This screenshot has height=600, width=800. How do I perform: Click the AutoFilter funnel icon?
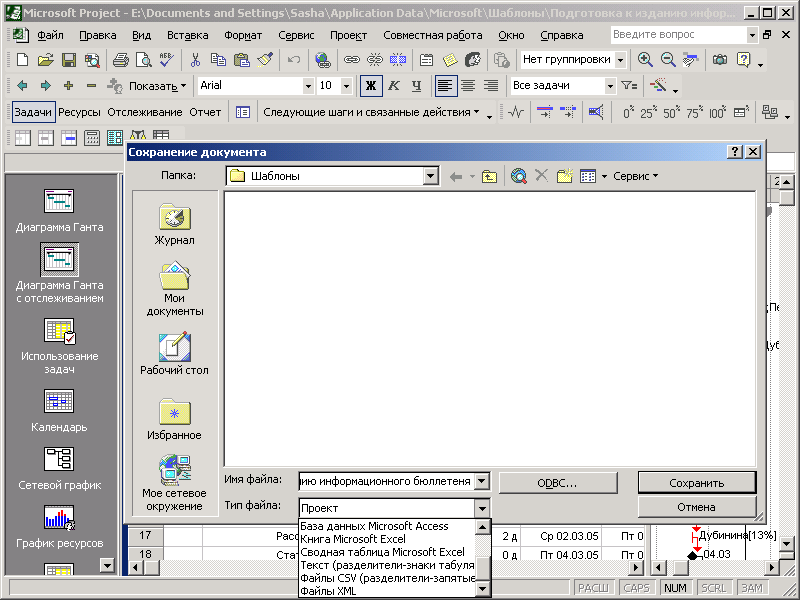(629, 86)
